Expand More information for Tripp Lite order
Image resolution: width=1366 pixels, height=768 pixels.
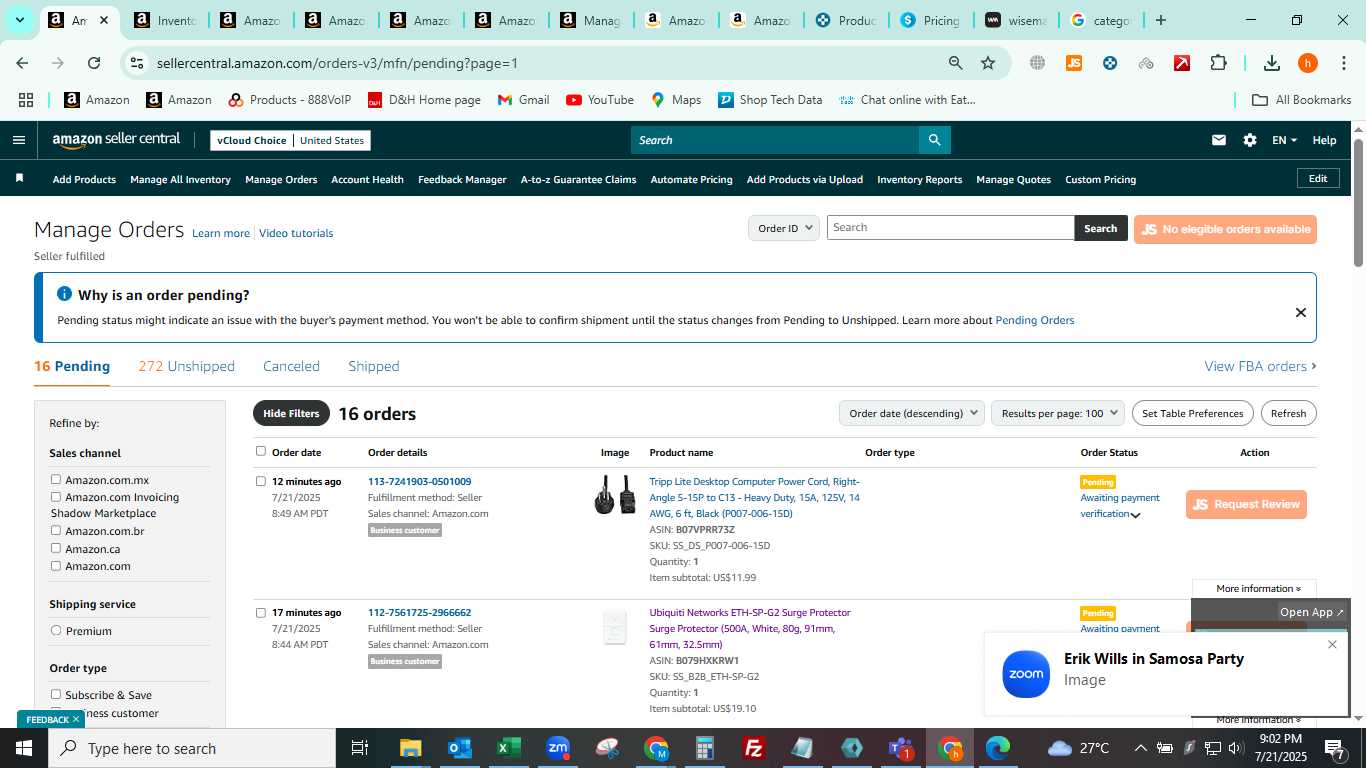tap(1258, 589)
